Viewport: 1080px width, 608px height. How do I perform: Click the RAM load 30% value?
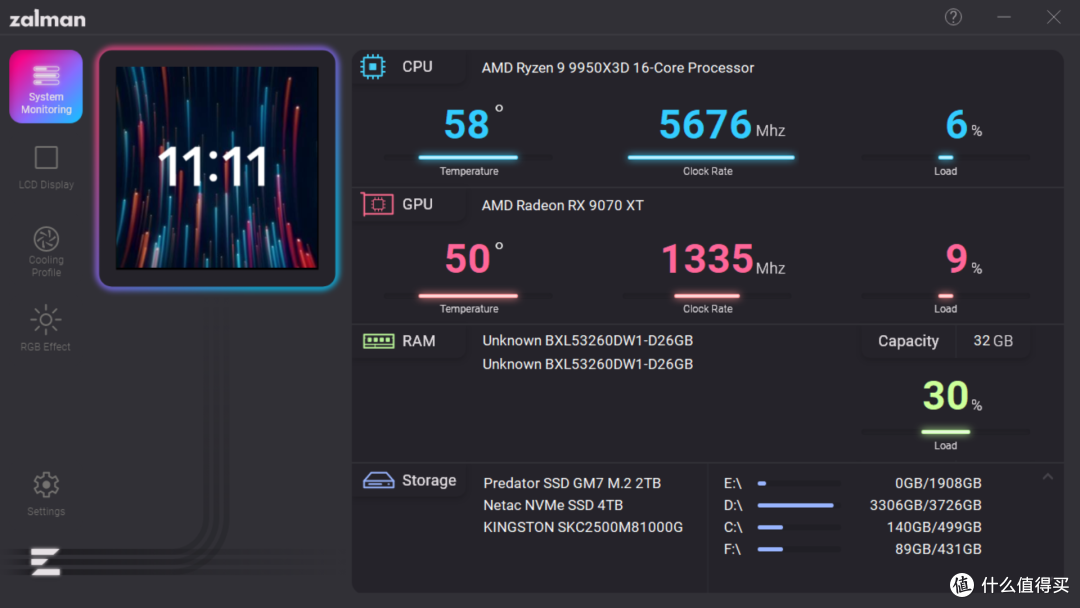953,396
